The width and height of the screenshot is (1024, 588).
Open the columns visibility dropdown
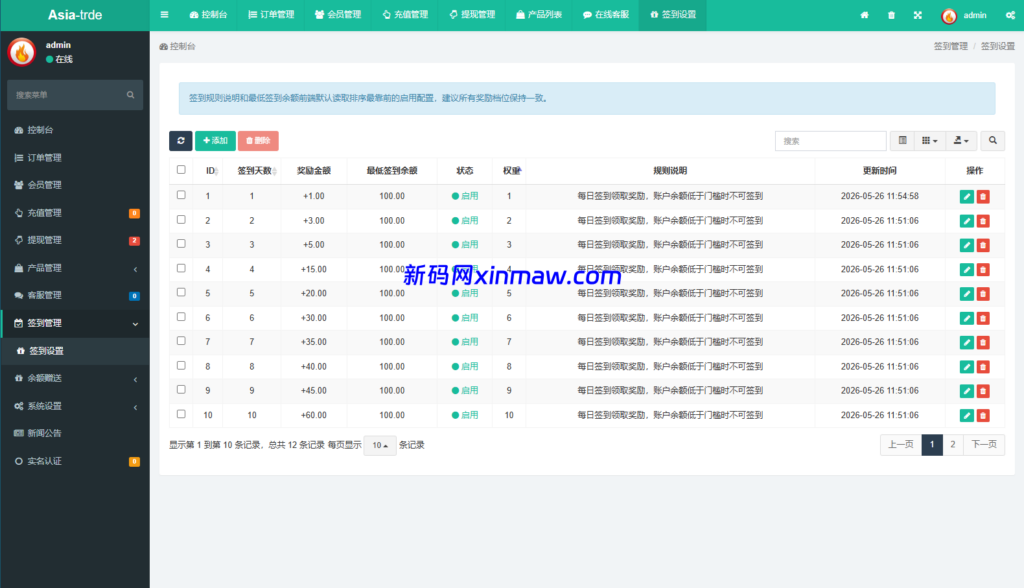coord(929,140)
